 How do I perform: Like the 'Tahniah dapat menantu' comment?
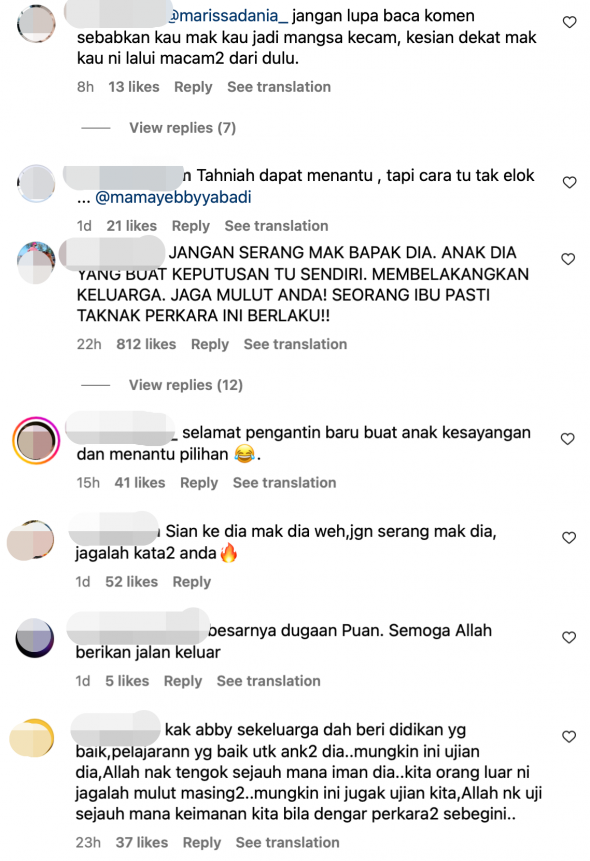pyautogui.click(x=570, y=182)
